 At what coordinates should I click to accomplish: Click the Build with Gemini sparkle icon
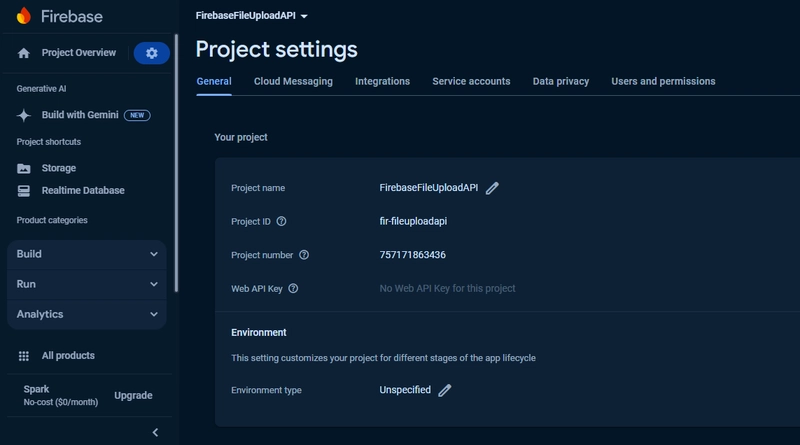[23, 115]
